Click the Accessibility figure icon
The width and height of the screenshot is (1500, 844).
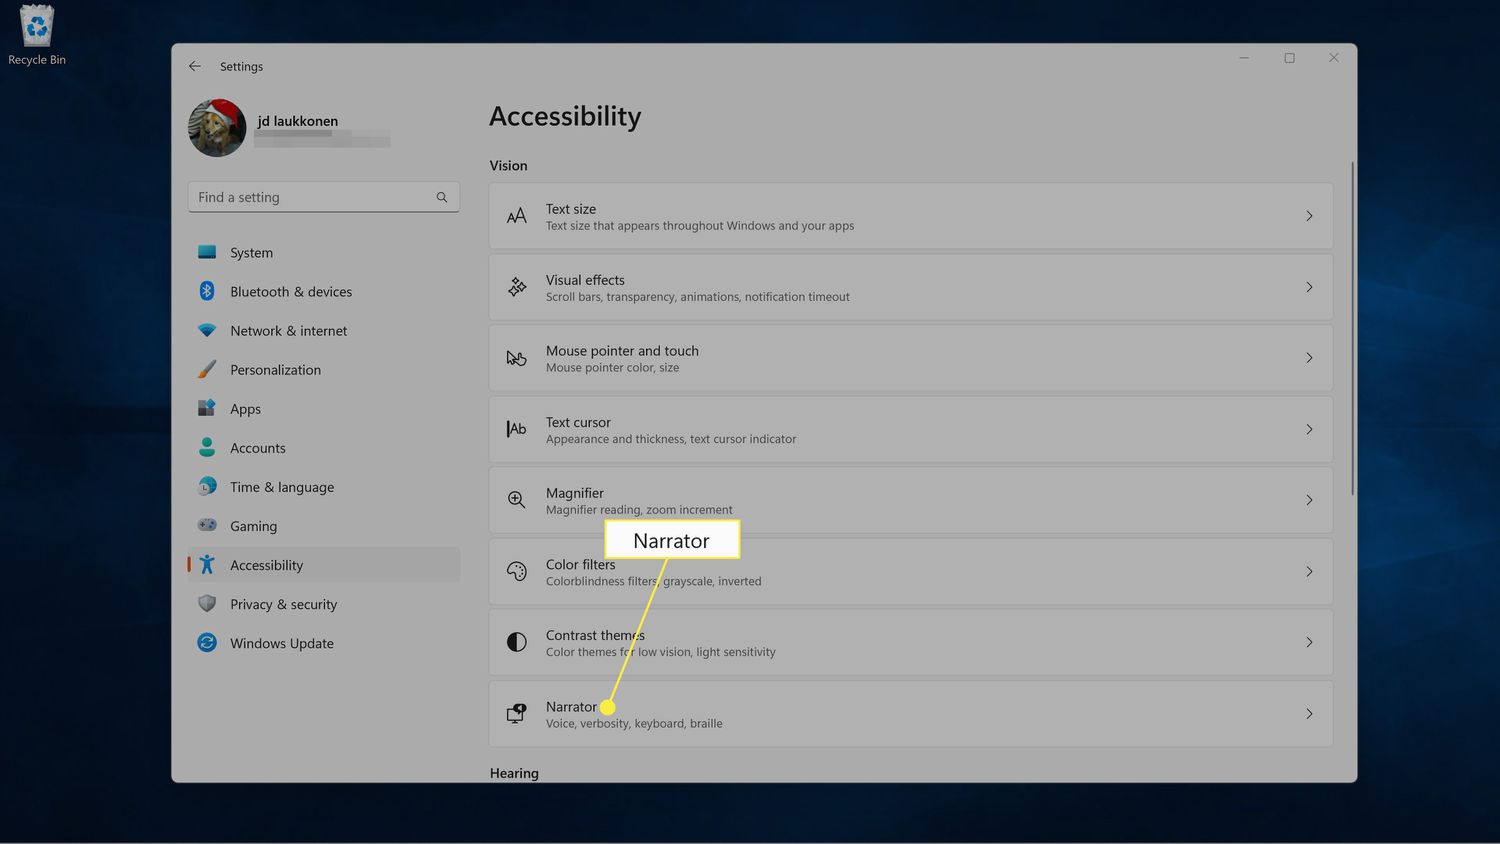click(207, 564)
